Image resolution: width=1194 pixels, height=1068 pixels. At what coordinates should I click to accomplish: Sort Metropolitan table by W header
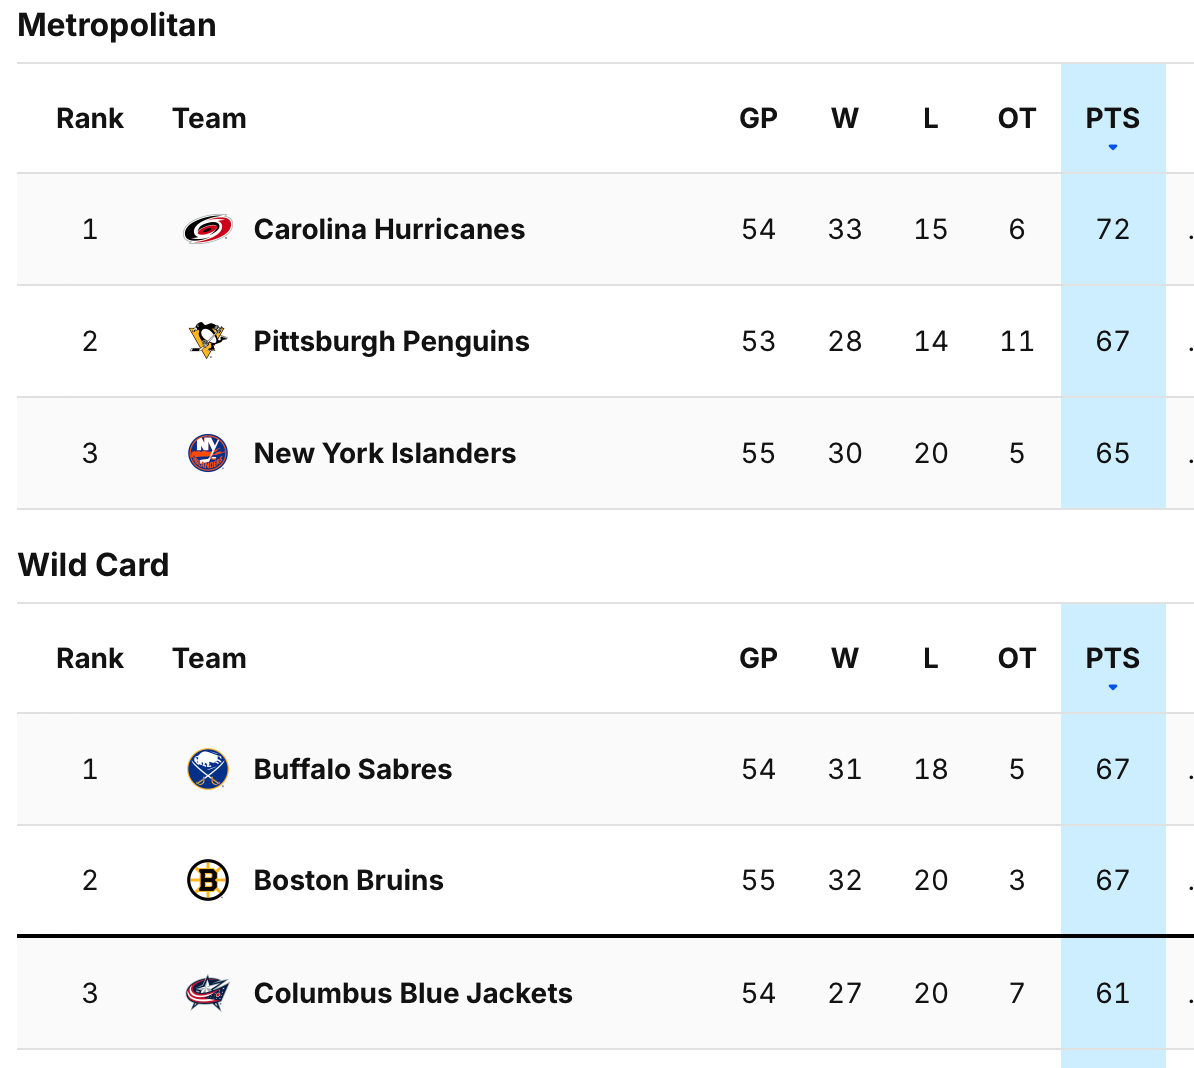tap(844, 118)
